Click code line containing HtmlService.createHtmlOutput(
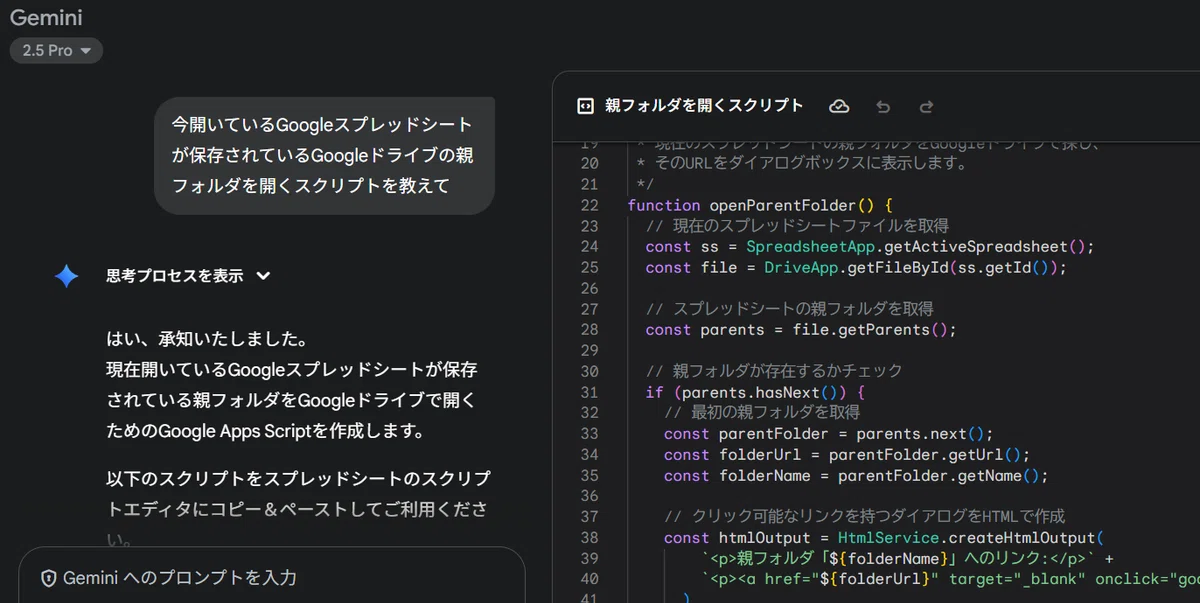 [x=883, y=539]
